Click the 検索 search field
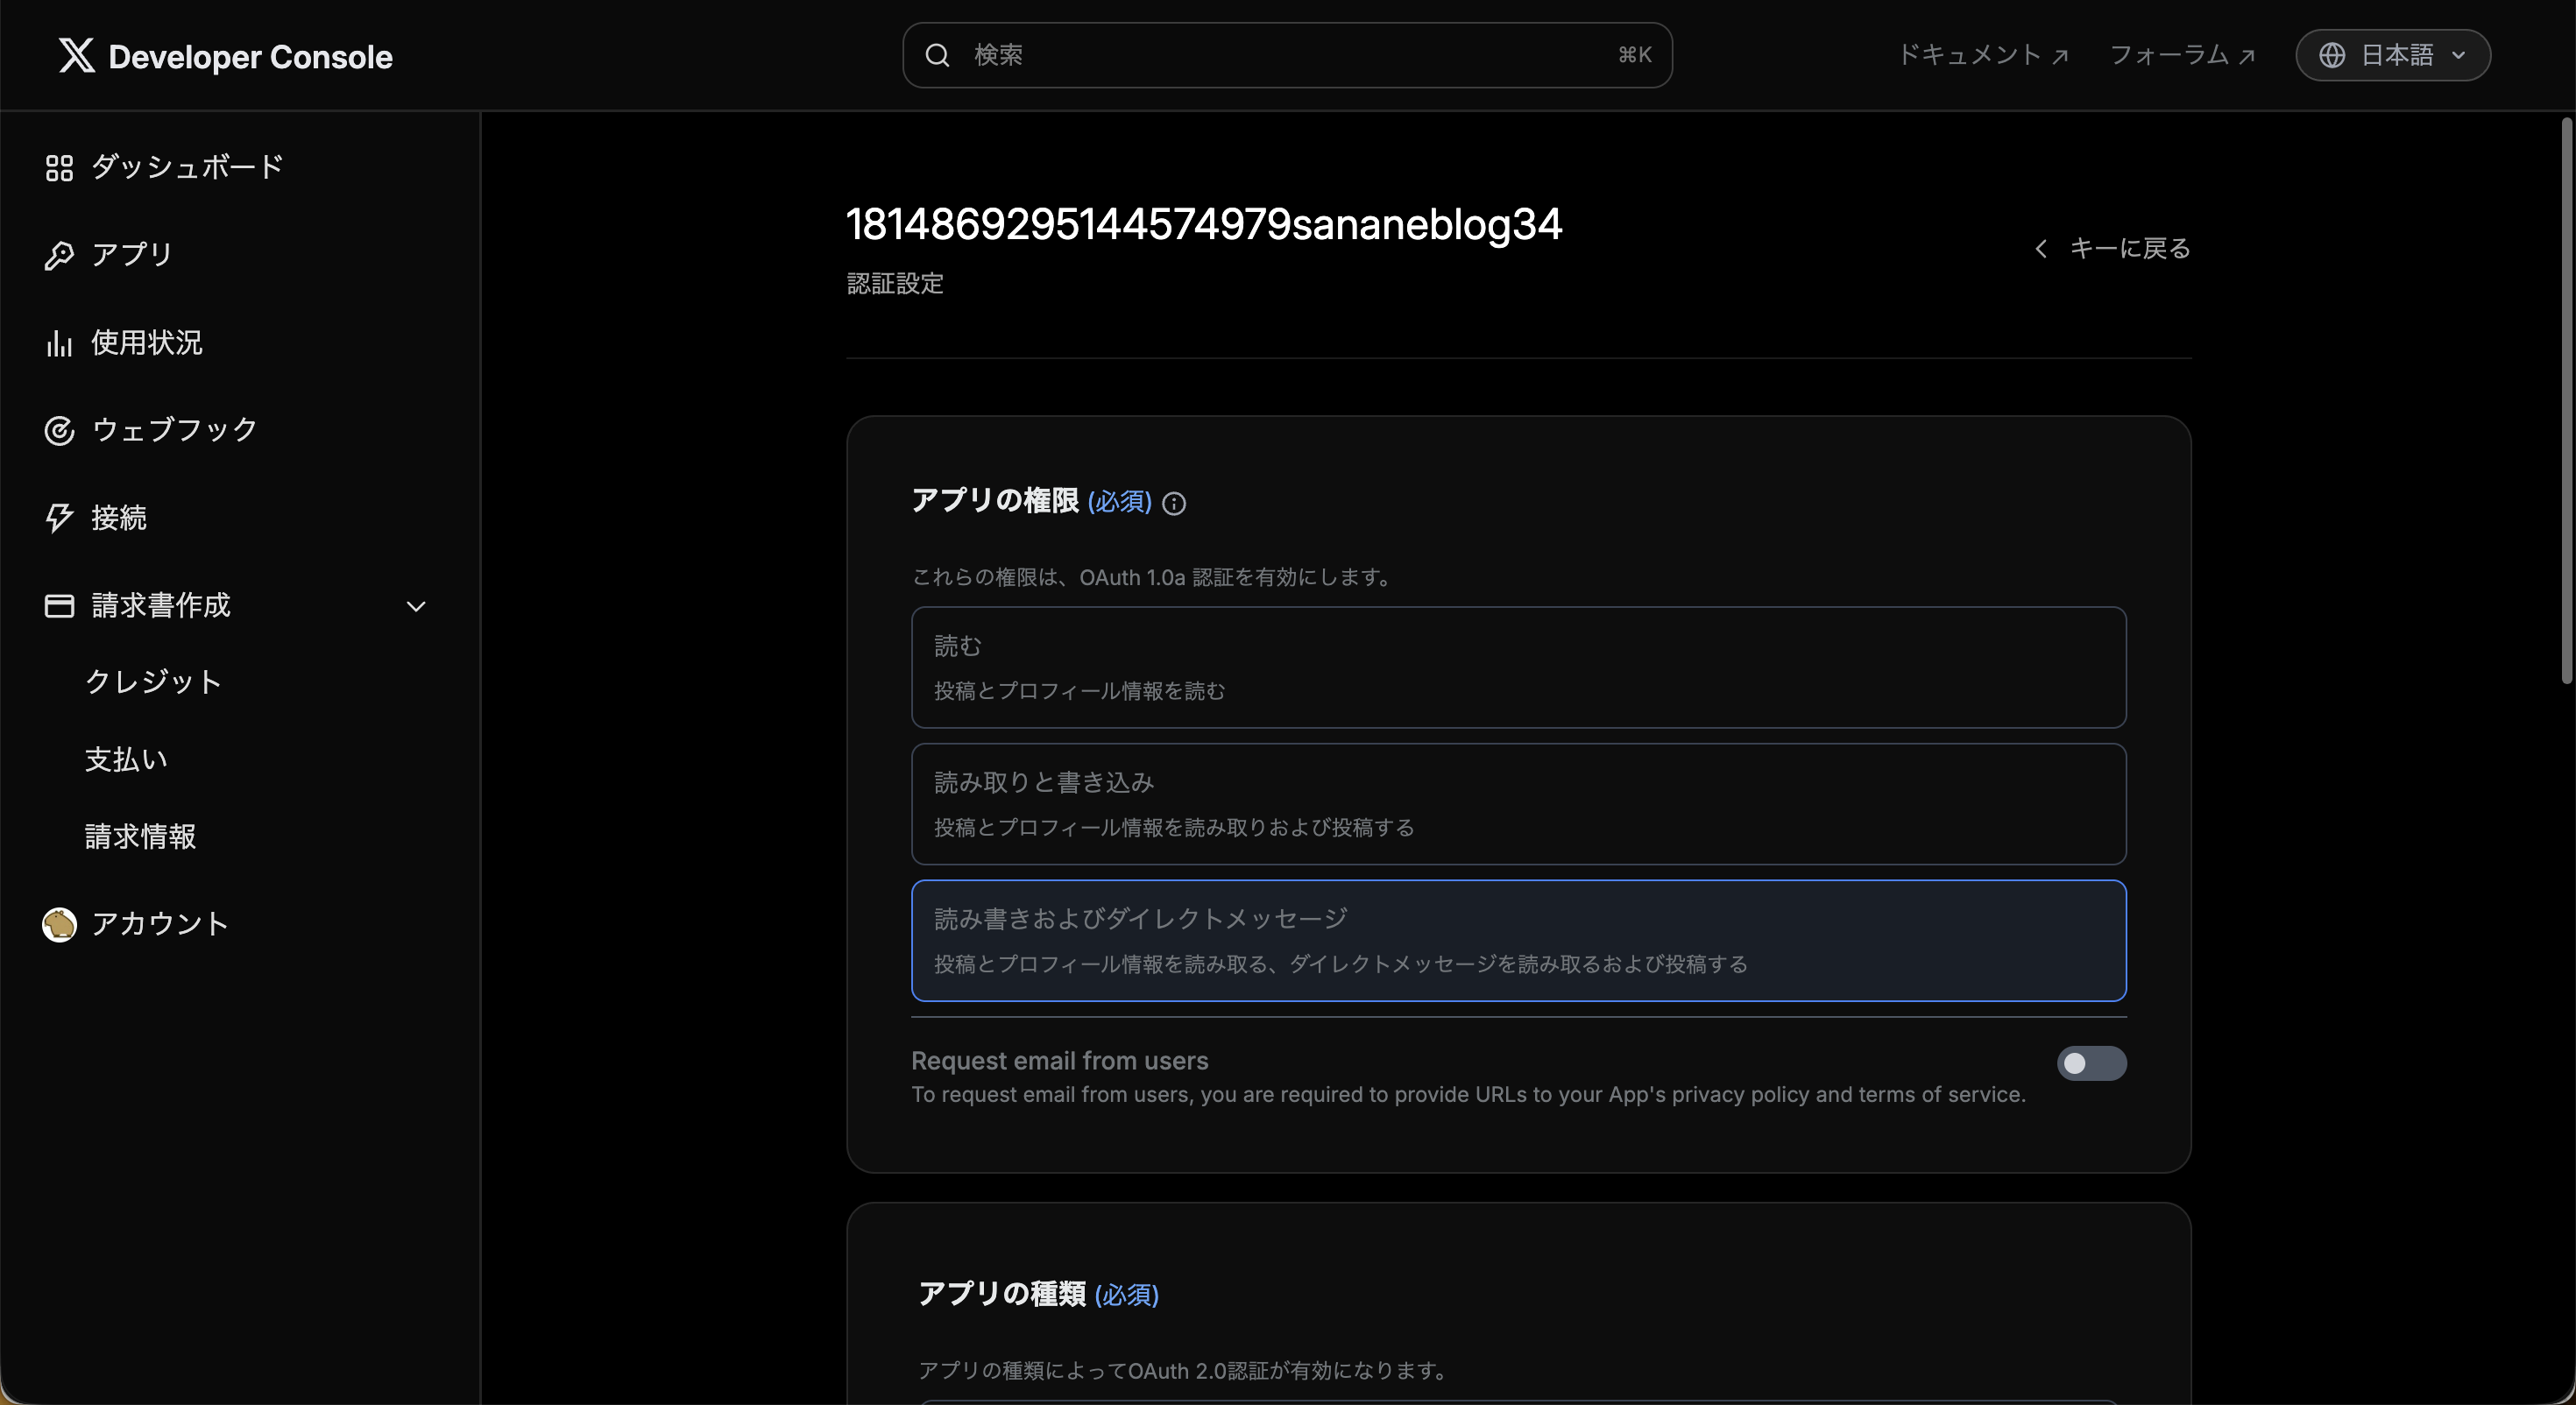2576x1405 pixels. coord(1286,55)
